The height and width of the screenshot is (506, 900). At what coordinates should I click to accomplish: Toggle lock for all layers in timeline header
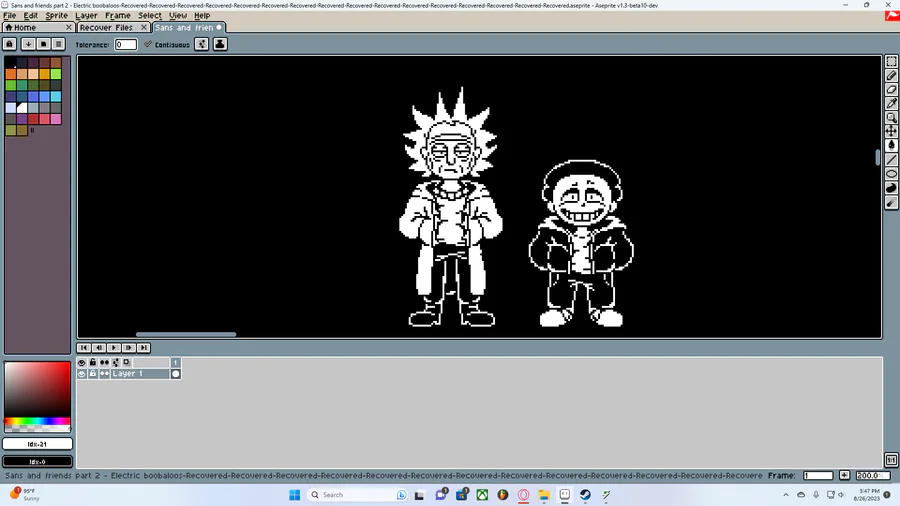pyautogui.click(x=93, y=363)
